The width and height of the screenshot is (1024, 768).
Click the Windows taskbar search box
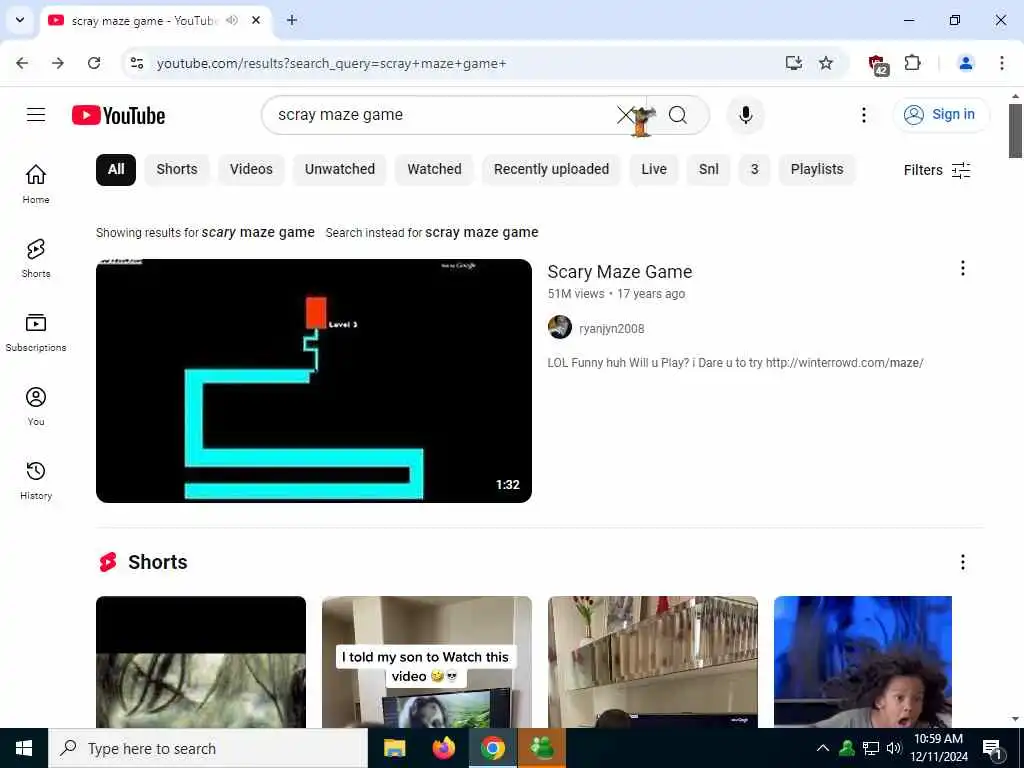[x=208, y=748]
